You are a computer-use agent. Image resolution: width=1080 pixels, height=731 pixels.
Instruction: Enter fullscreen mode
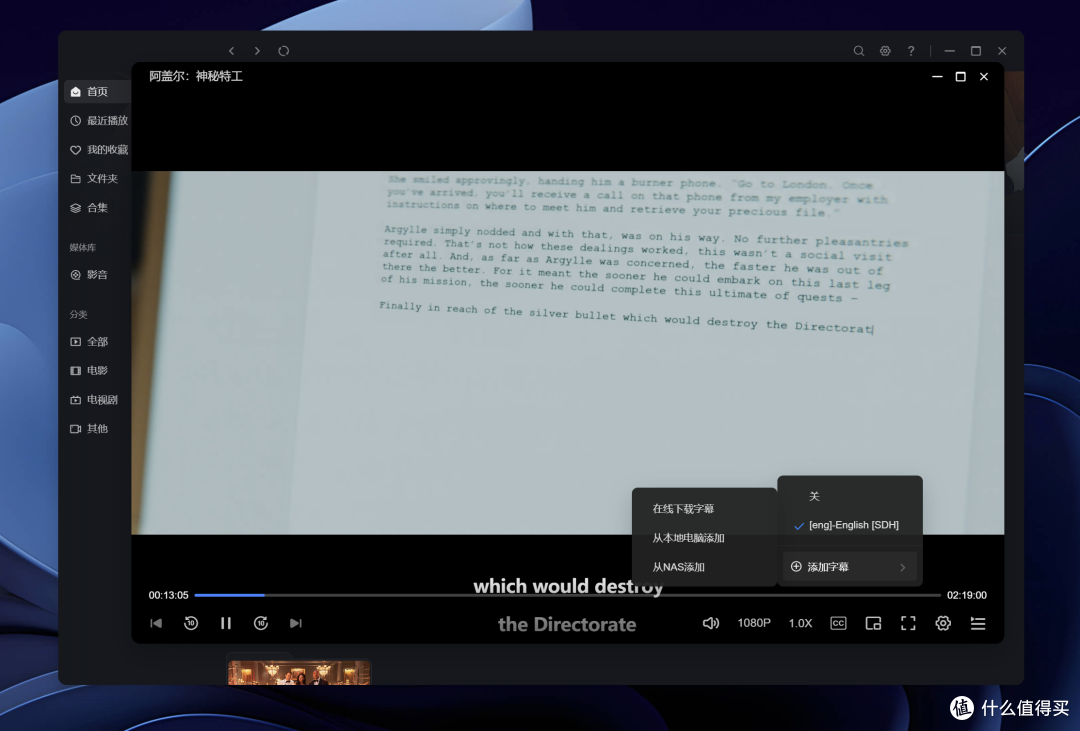(x=908, y=623)
